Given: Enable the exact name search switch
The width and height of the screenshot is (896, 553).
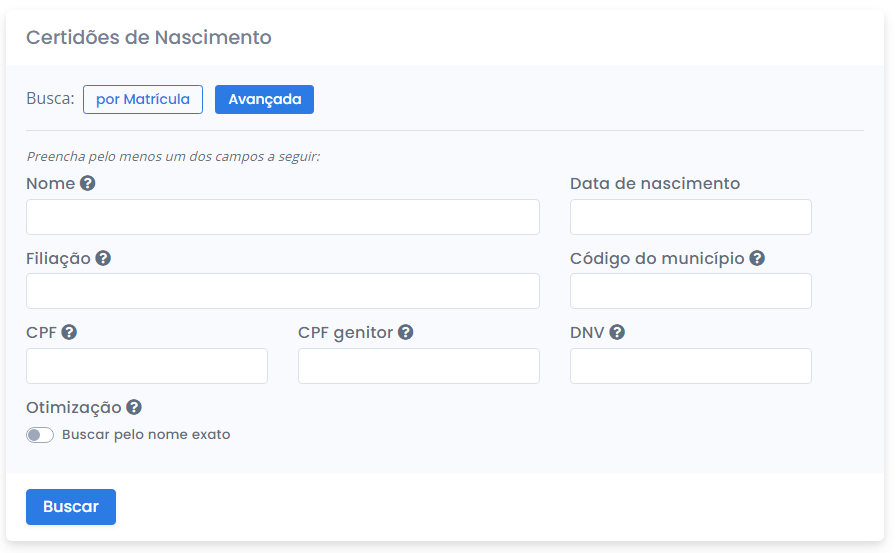Looking at the screenshot, I should click(x=40, y=435).
